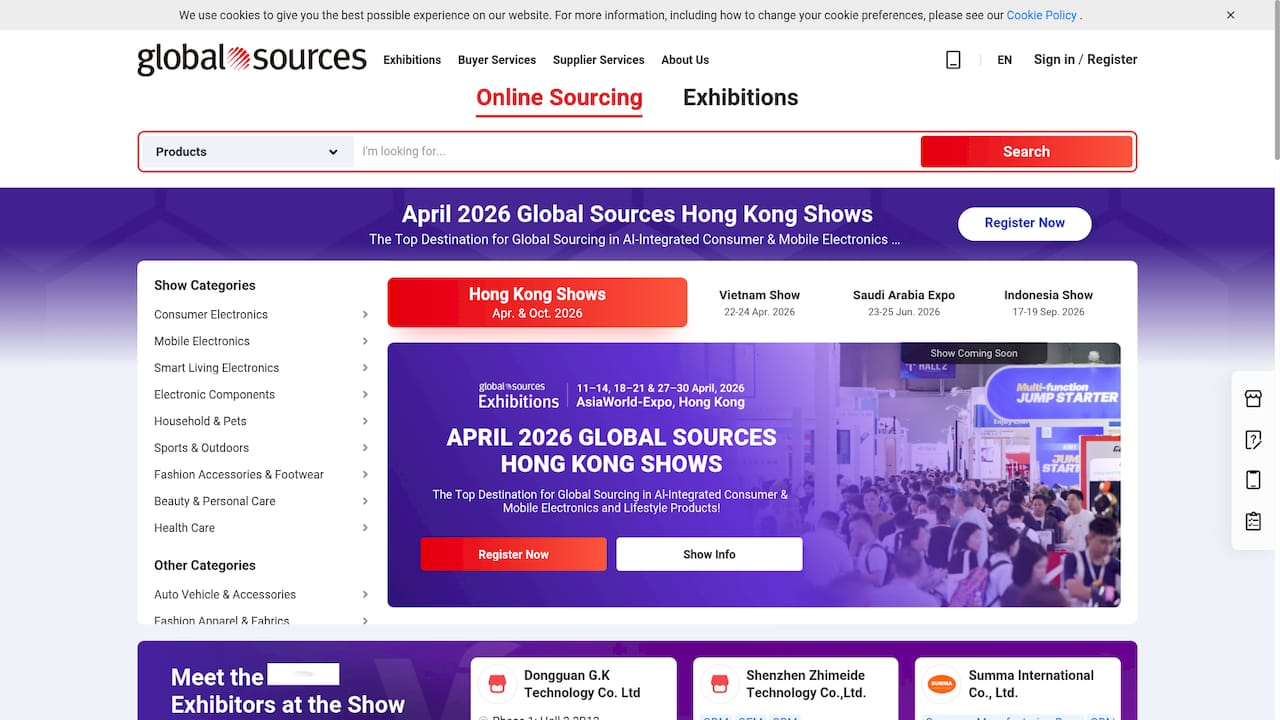Click Dongguan G.K Technology store icon

[497, 684]
